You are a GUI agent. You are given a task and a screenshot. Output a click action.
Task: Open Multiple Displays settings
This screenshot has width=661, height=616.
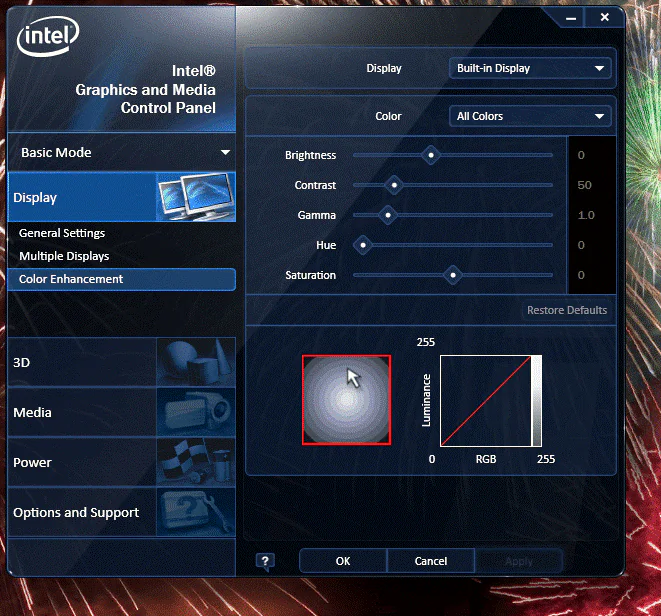click(64, 256)
